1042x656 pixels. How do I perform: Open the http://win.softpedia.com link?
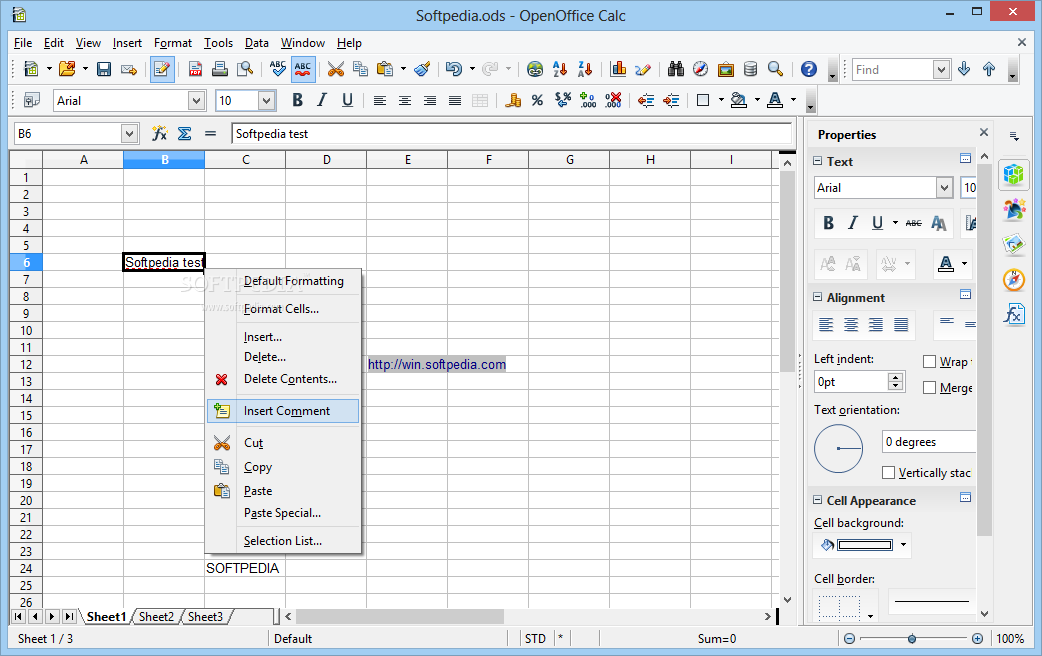point(437,364)
